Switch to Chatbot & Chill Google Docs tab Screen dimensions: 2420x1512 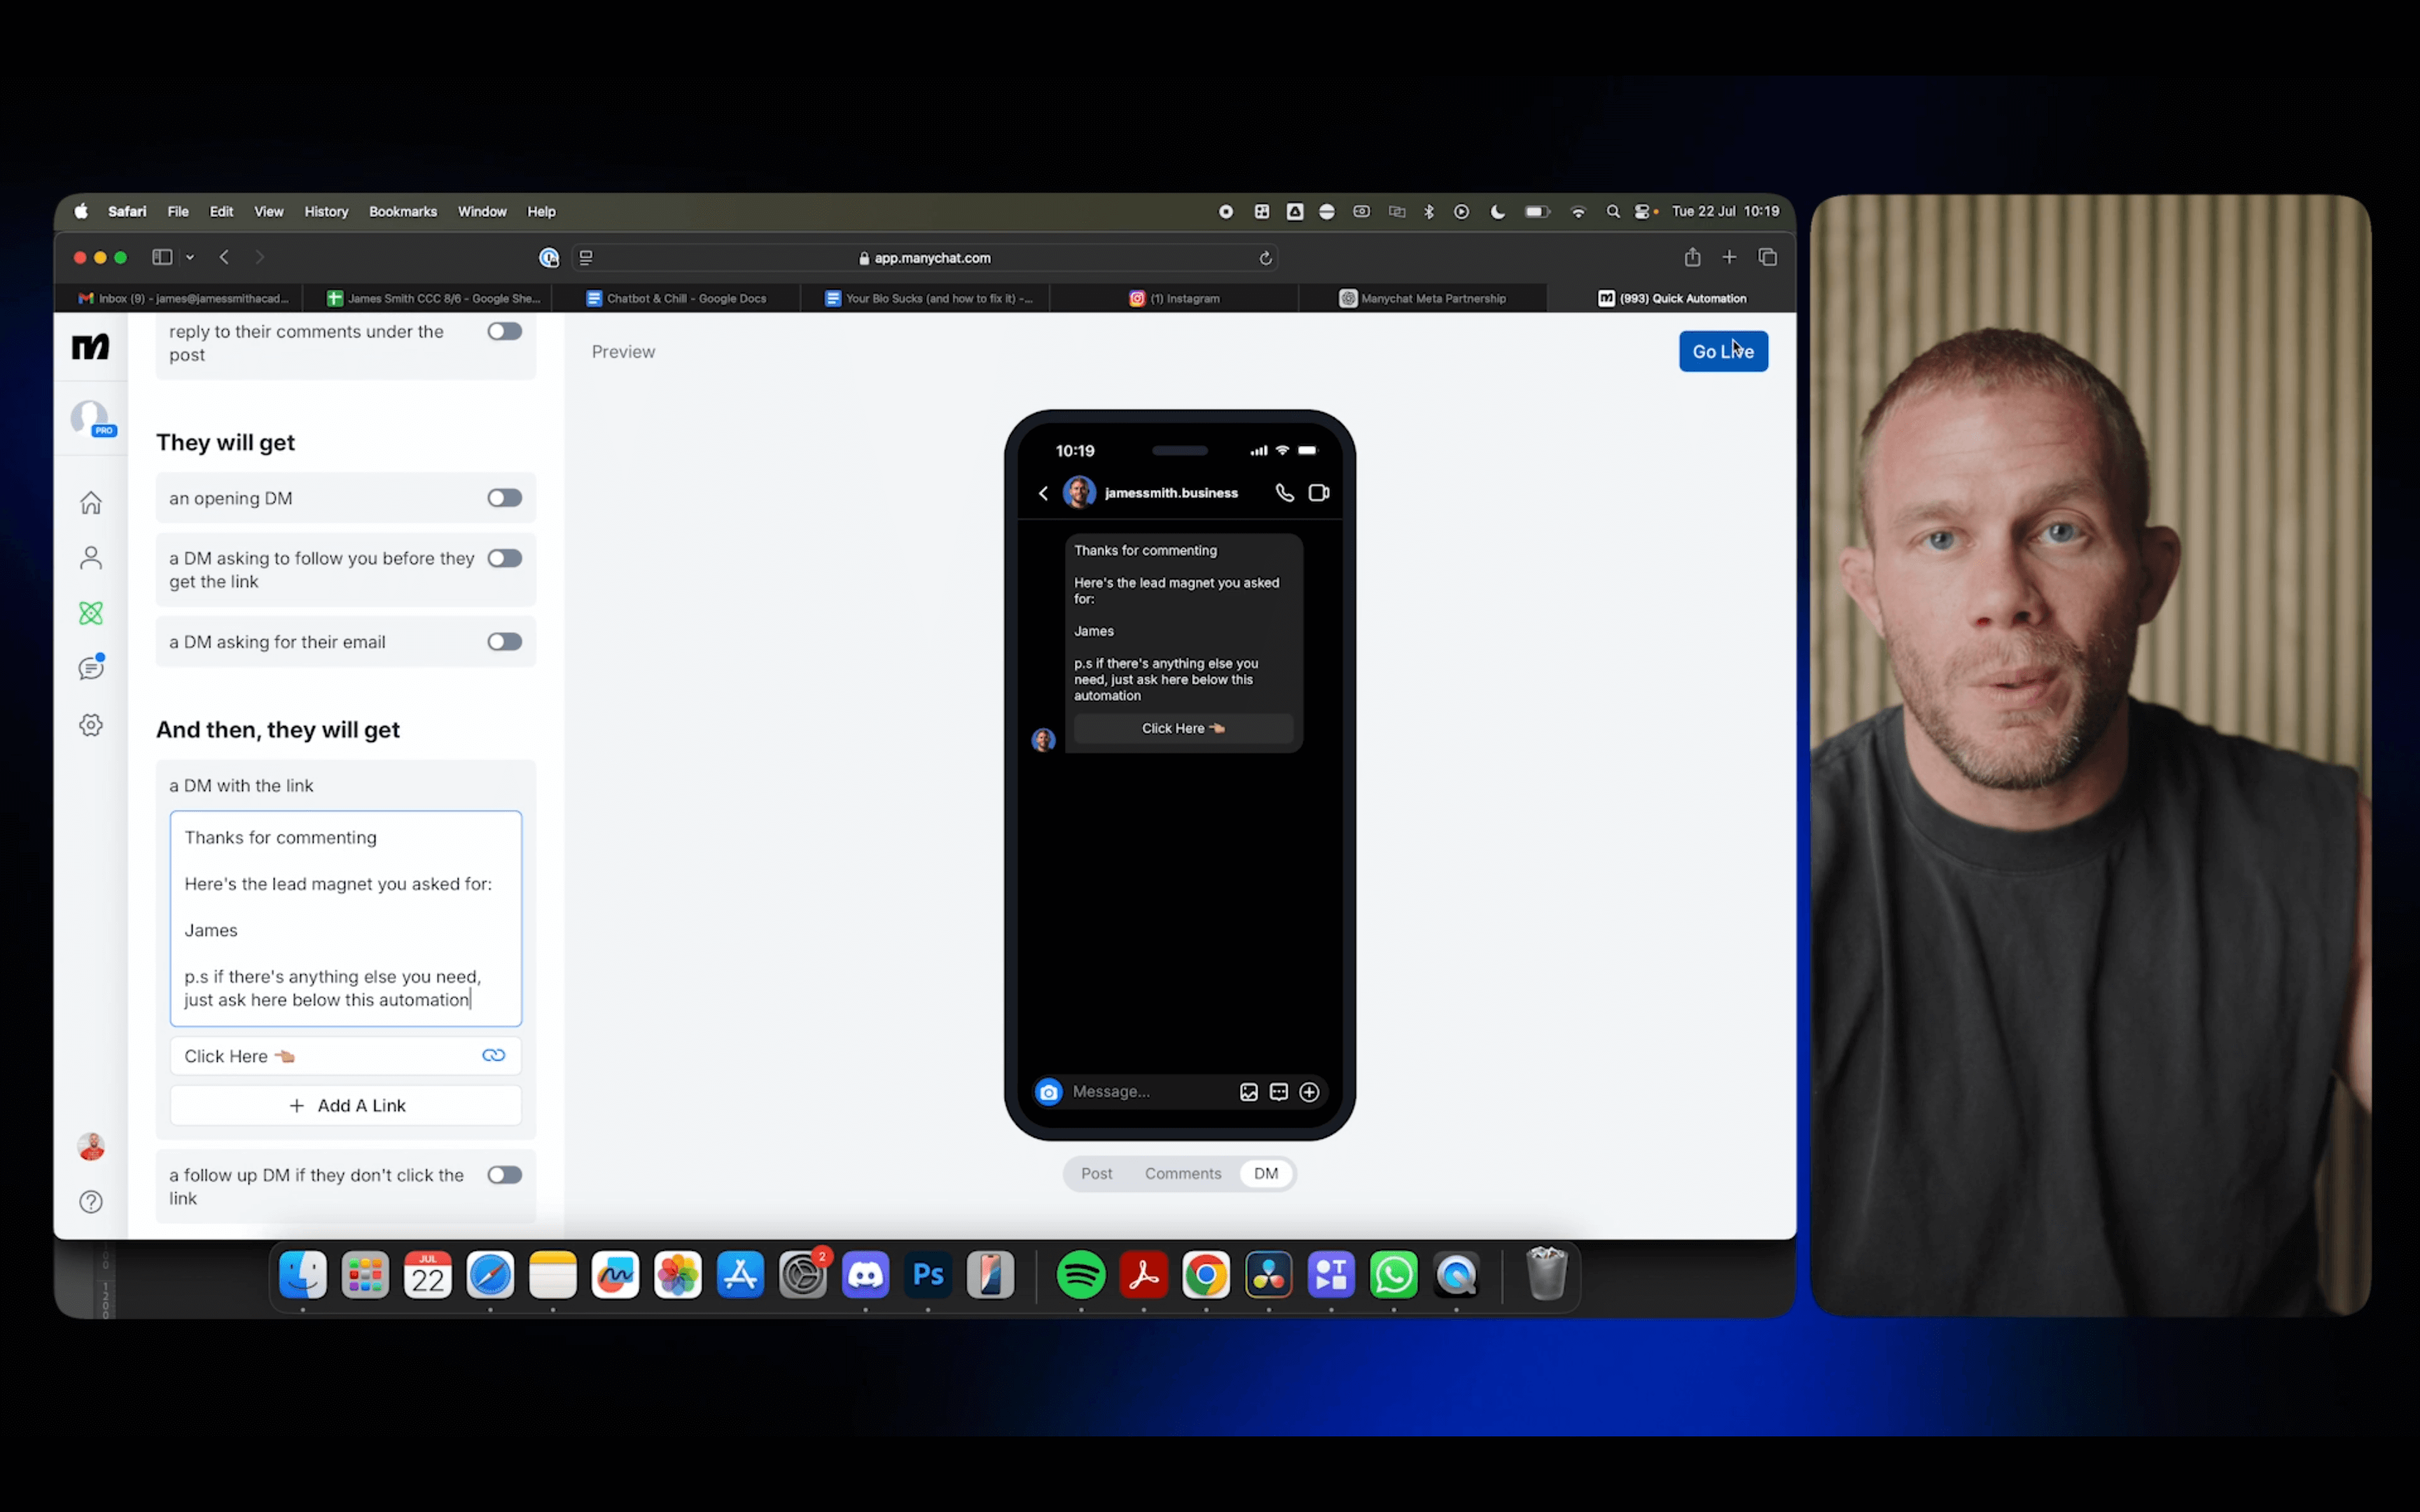click(676, 298)
